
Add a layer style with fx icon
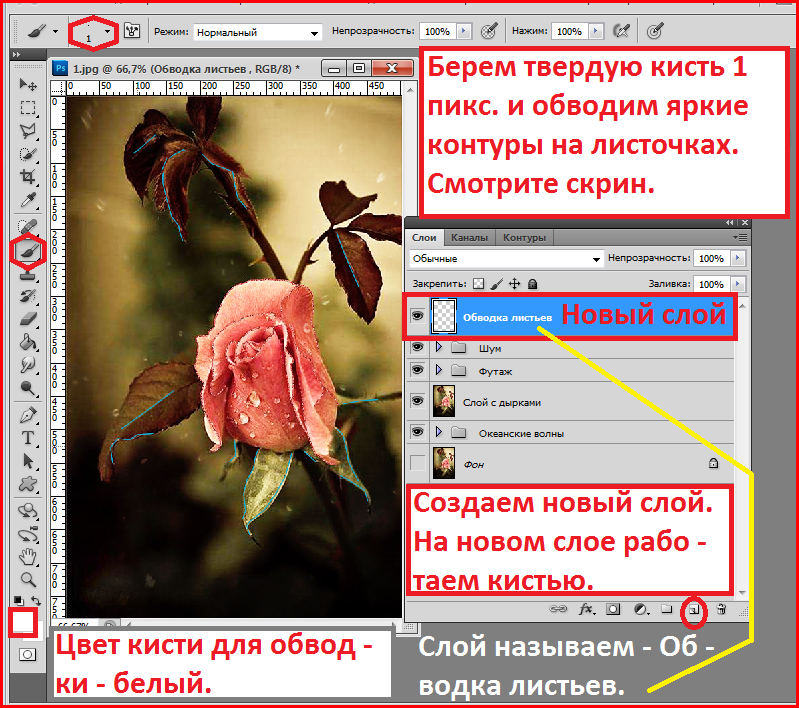[x=586, y=609]
